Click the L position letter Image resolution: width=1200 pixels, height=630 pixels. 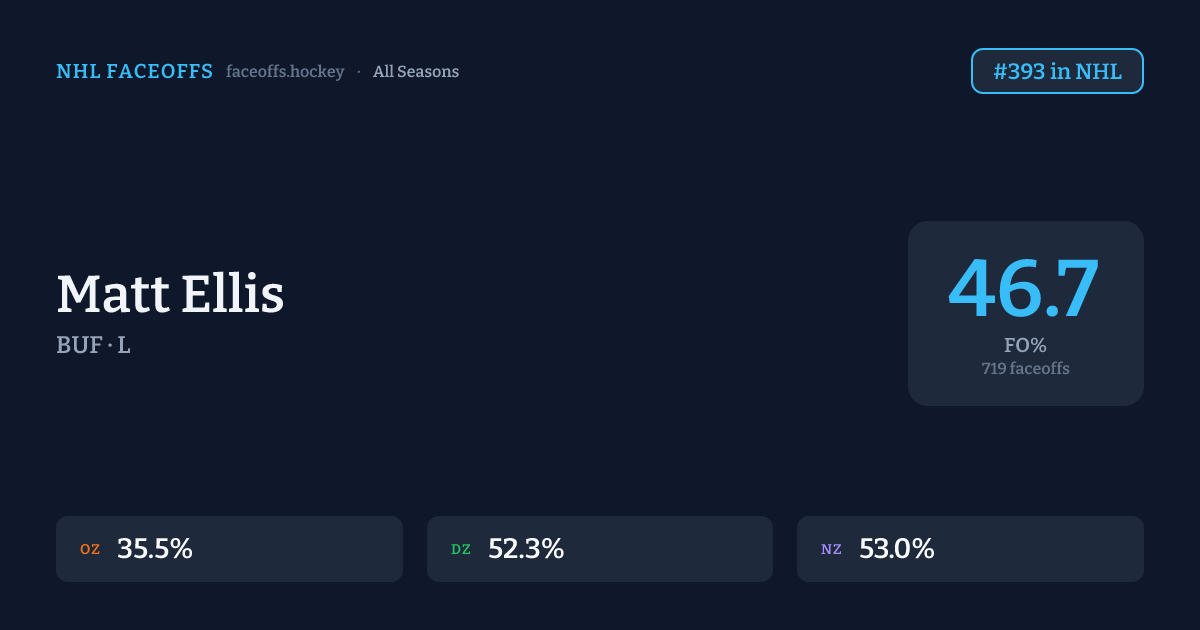point(124,346)
